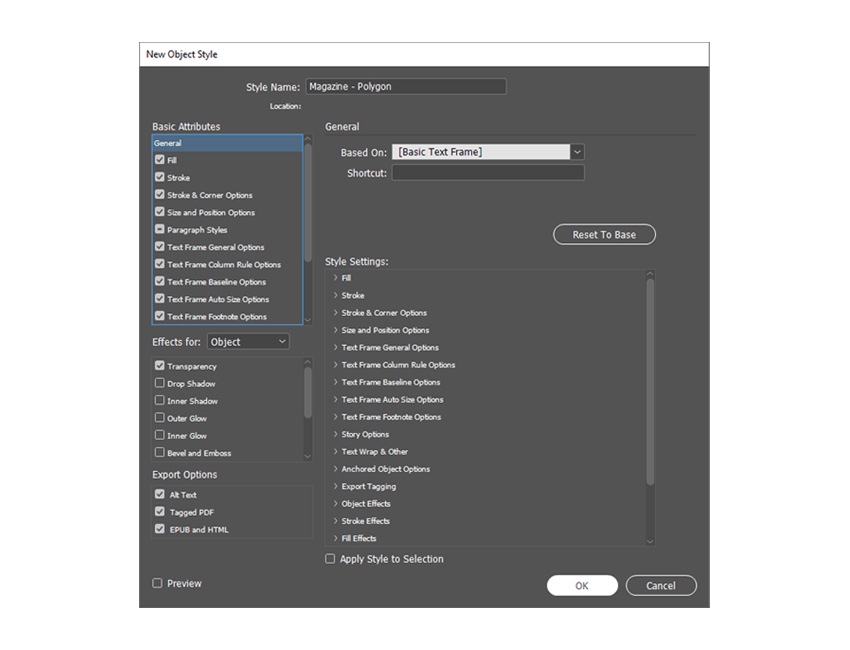Enable the Drop Shadow effect

click(x=159, y=383)
